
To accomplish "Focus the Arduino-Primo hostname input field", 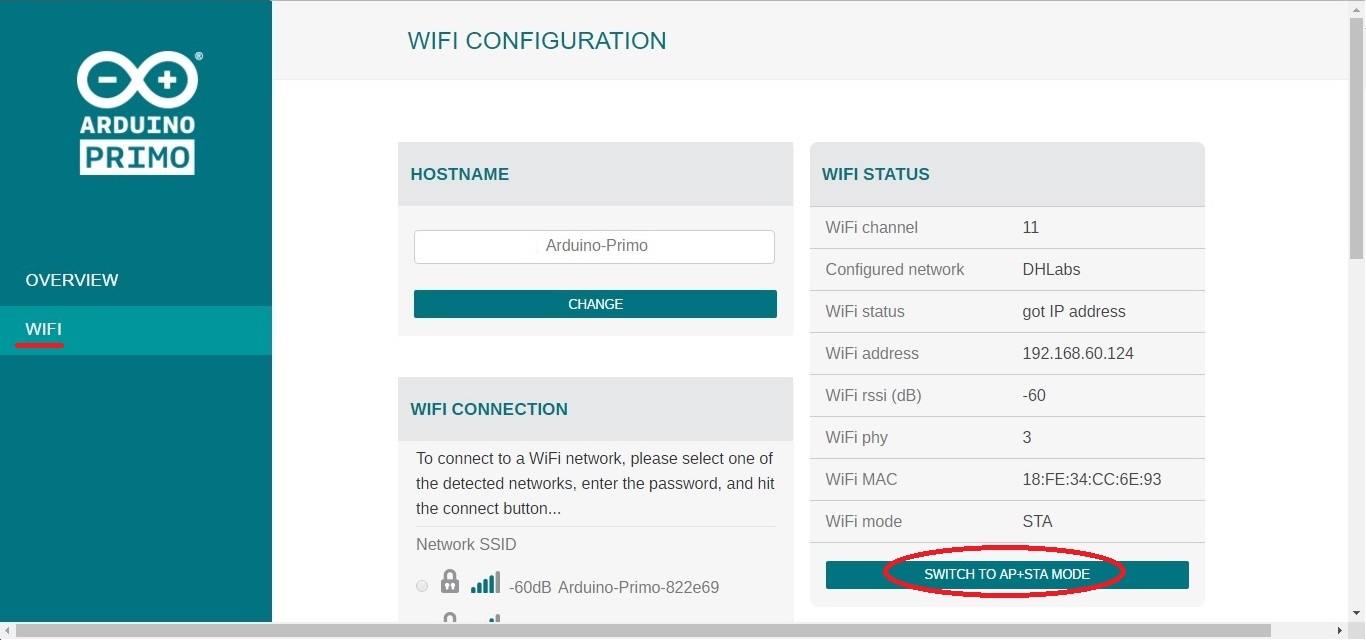I will [x=594, y=246].
